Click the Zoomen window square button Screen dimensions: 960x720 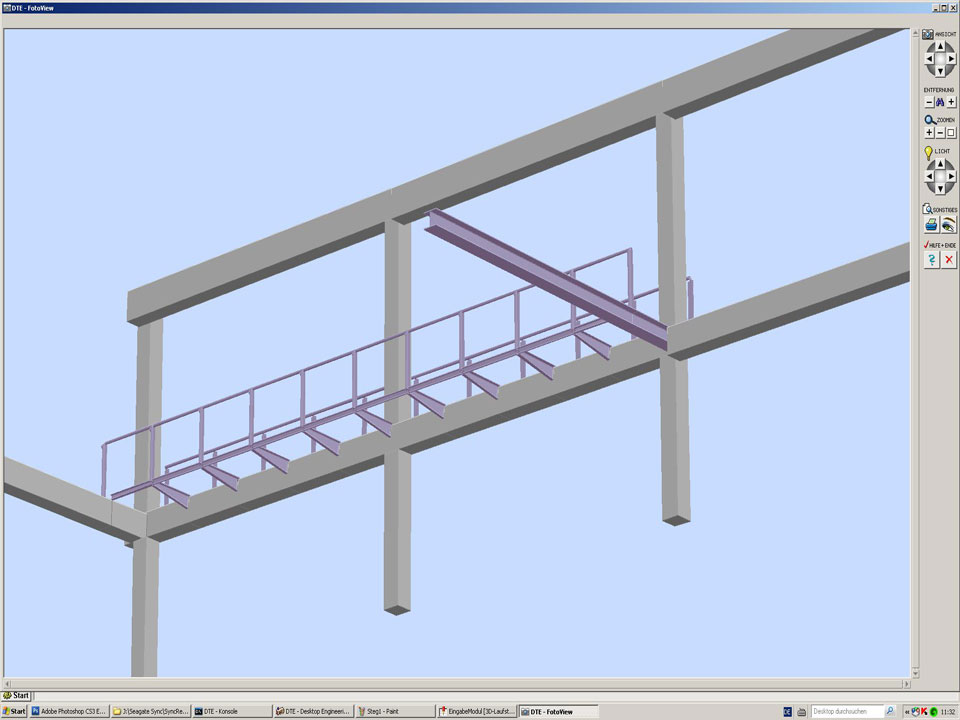[x=951, y=132]
